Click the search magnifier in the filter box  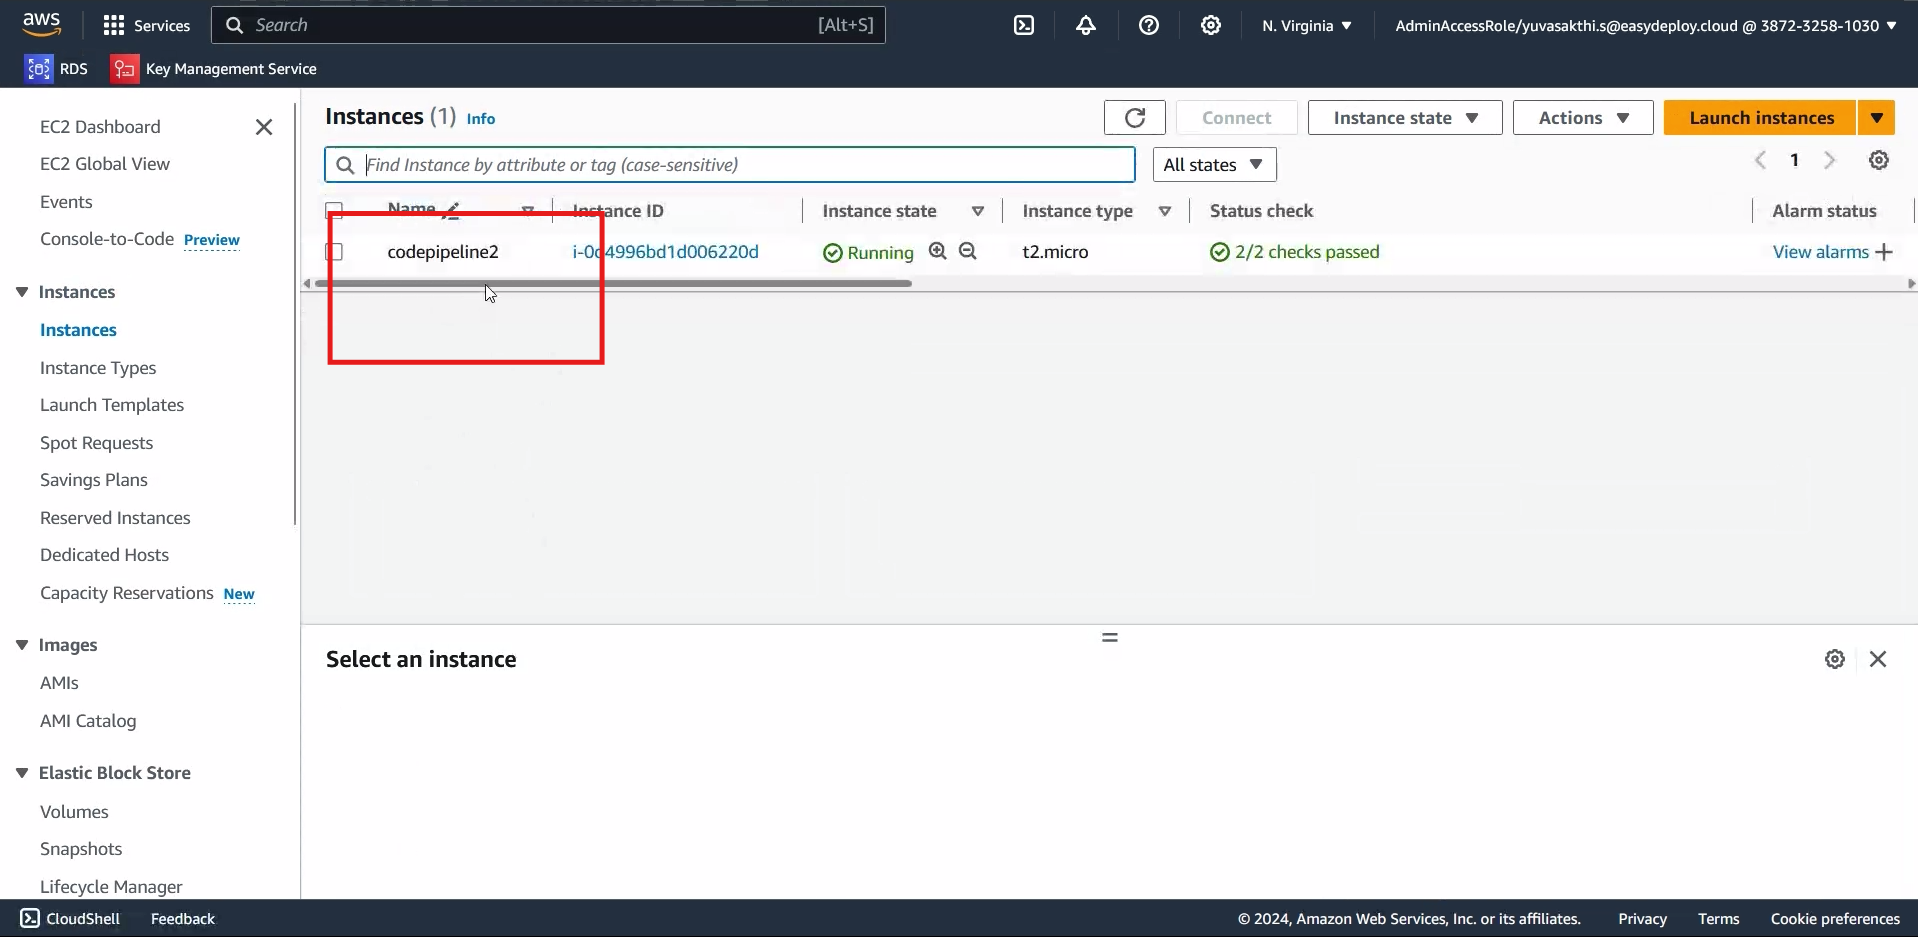(345, 165)
